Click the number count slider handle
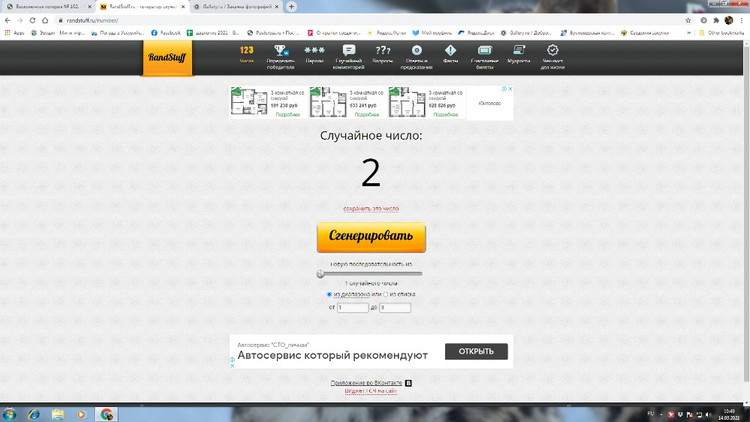This screenshot has width=750, height=422. tap(321, 273)
